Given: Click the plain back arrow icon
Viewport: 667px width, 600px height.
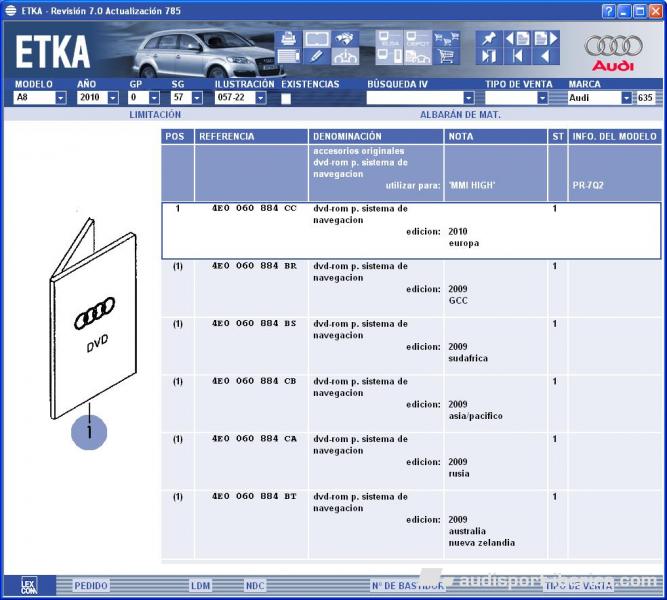Looking at the screenshot, I should point(546,56).
